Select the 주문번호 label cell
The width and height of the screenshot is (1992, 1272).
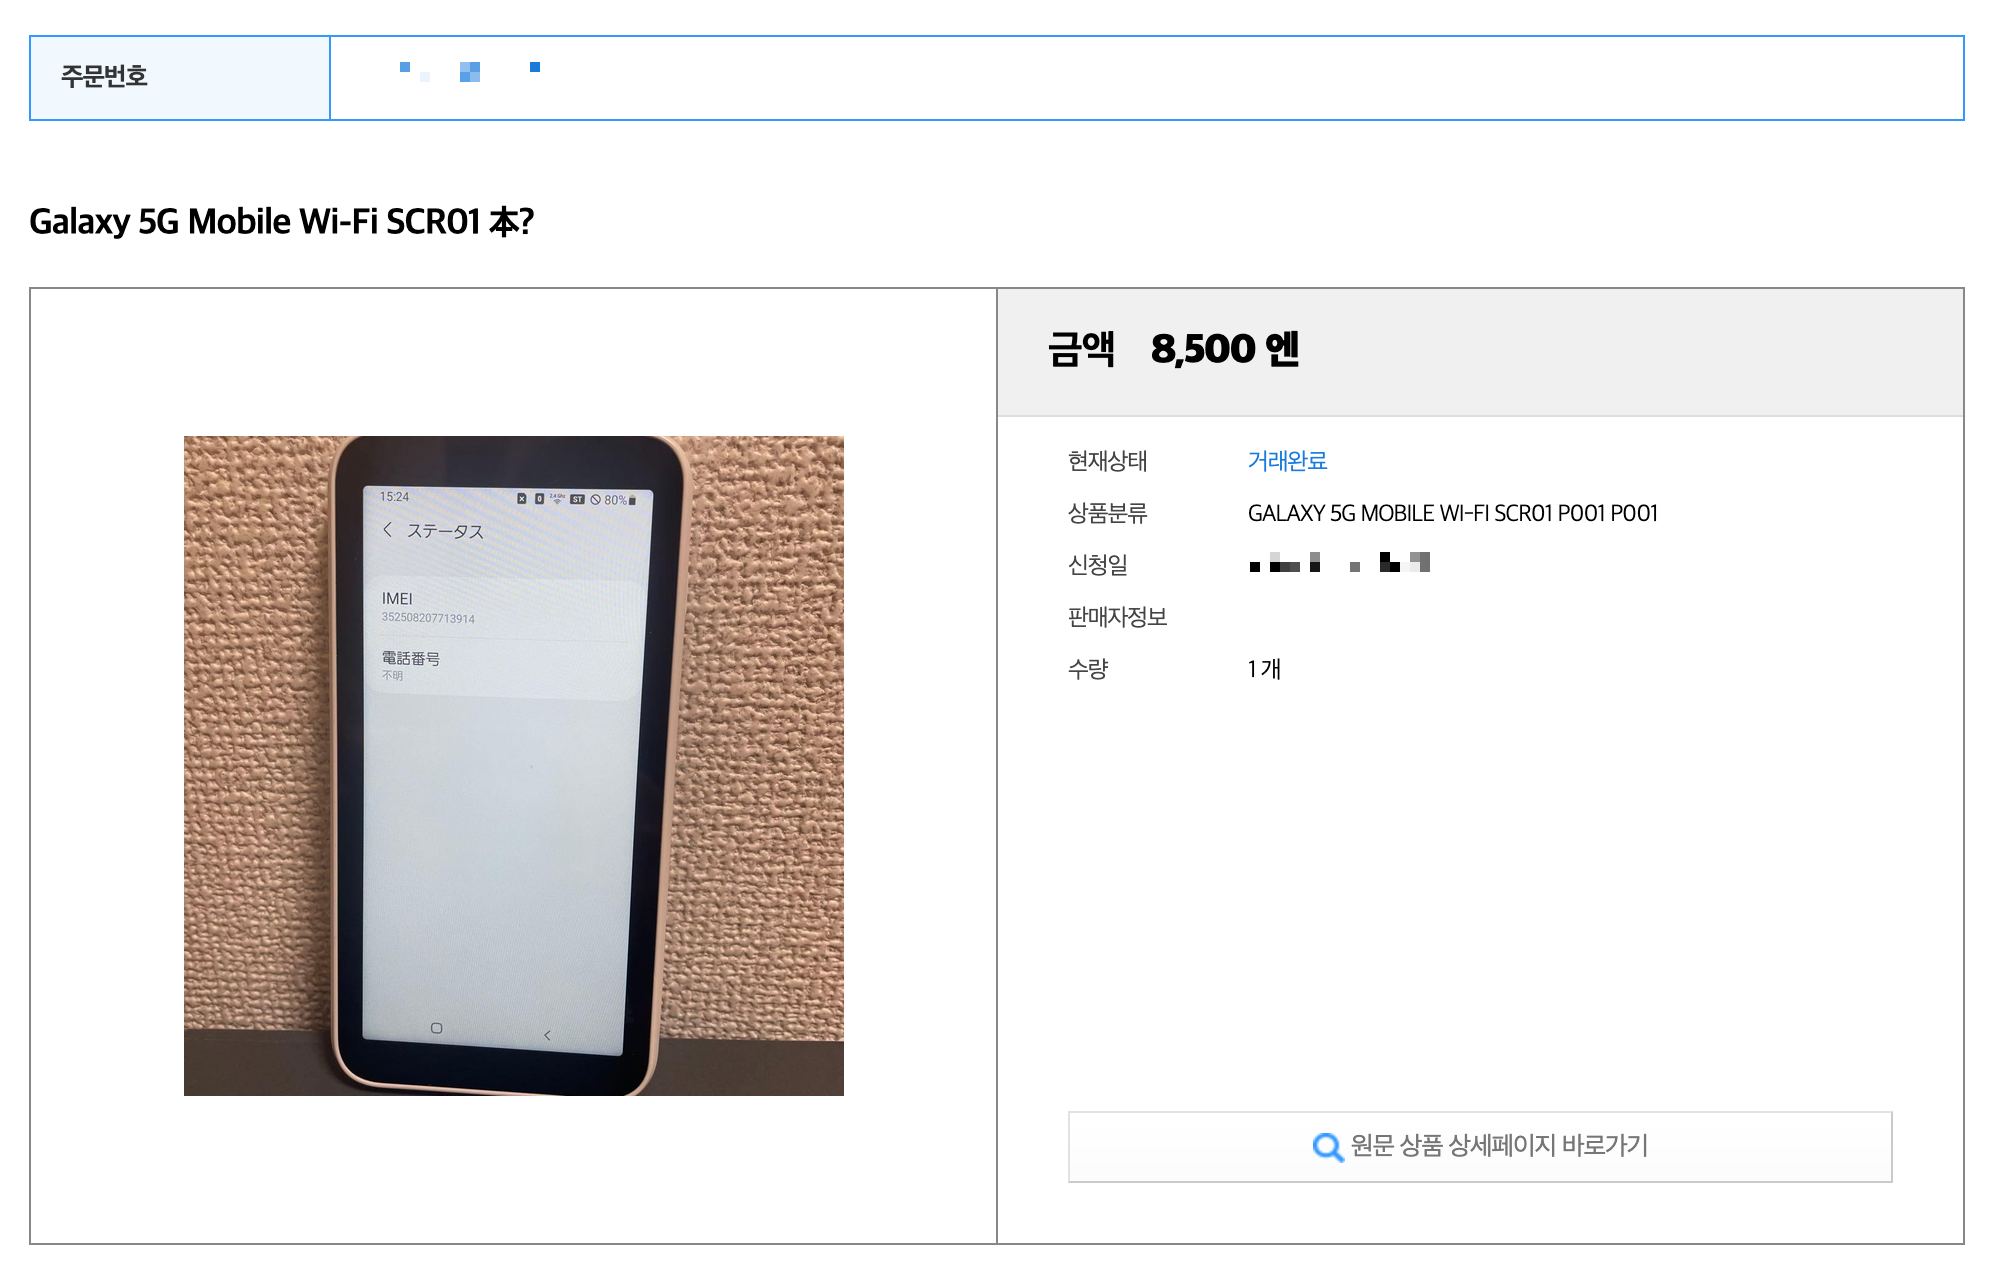click(x=180, y=78)
